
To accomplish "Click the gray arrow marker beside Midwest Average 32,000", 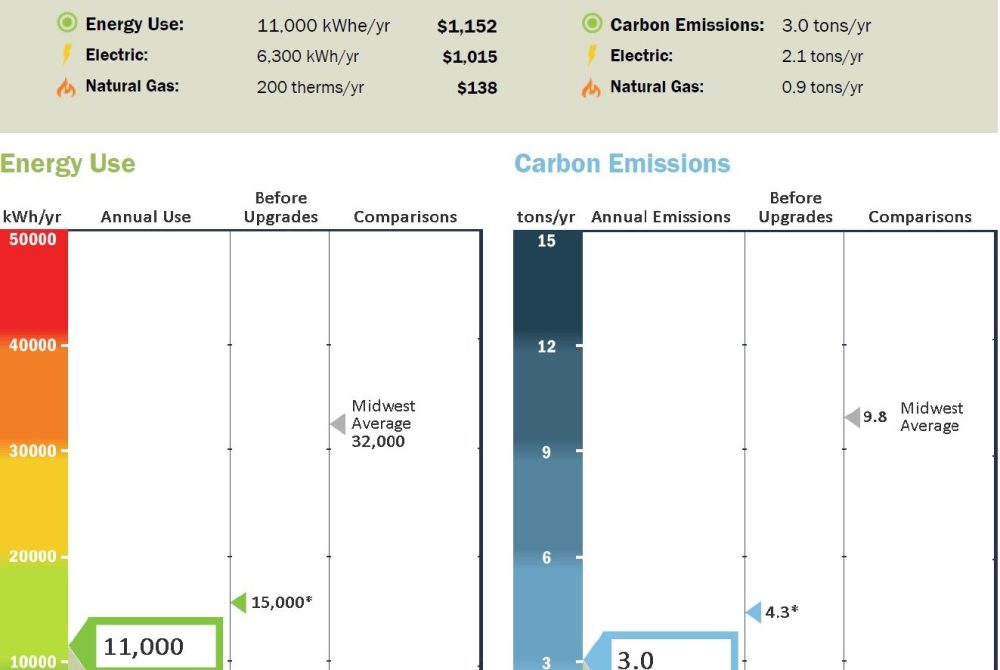I will 338,424.
